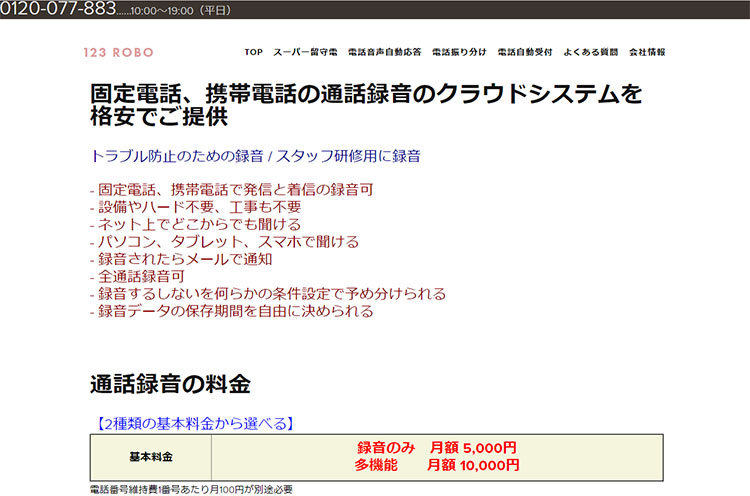750x496 pixels.
Task: Select 電話振り分け in the navigation bar
Action: coord(459,52)
